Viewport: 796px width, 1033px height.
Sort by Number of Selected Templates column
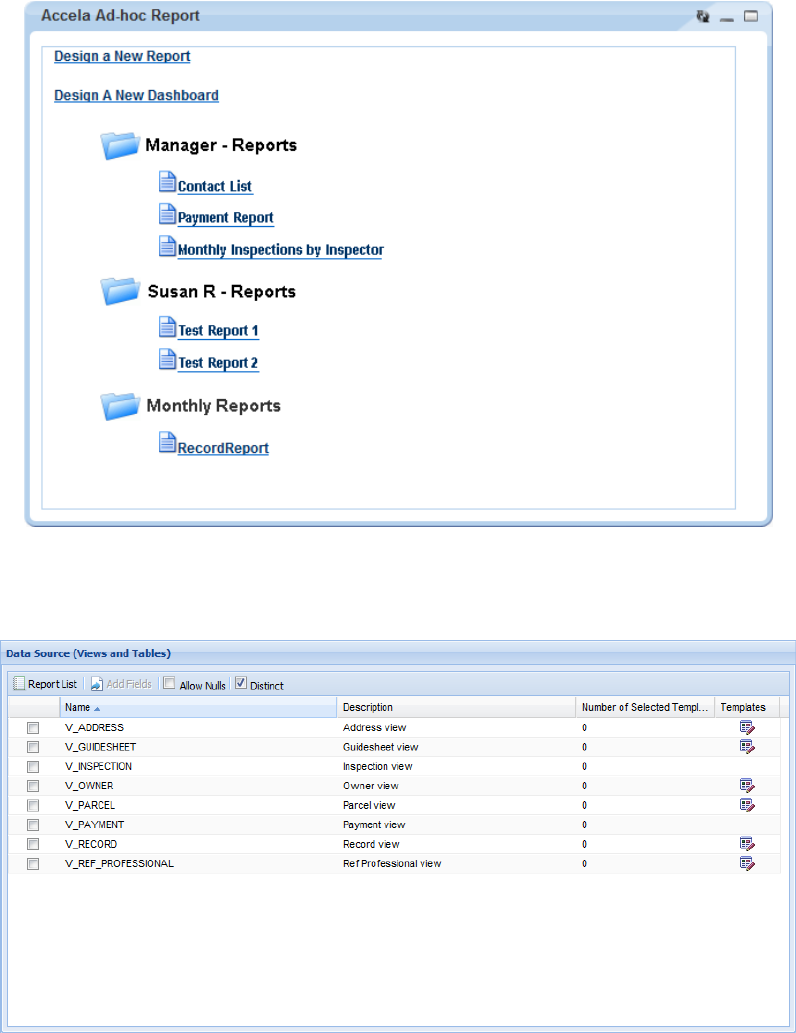coord(645,708)
